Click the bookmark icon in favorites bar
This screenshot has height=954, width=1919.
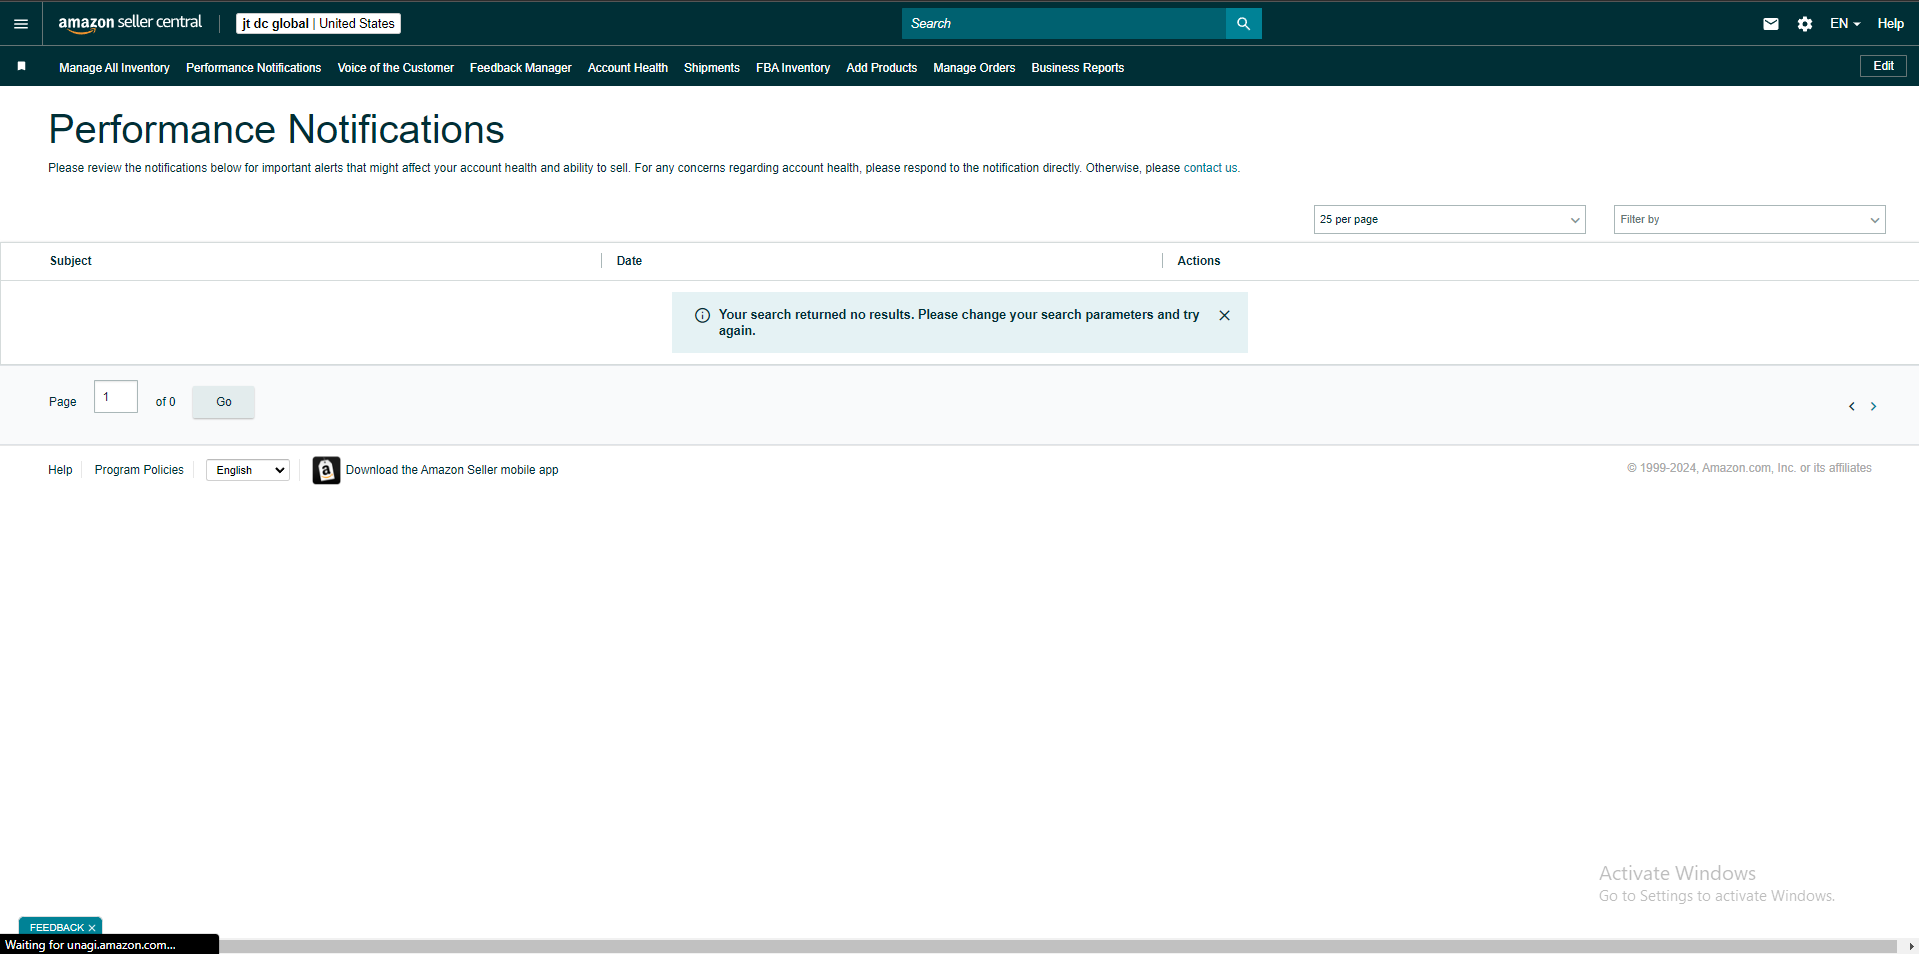(21, 66)
